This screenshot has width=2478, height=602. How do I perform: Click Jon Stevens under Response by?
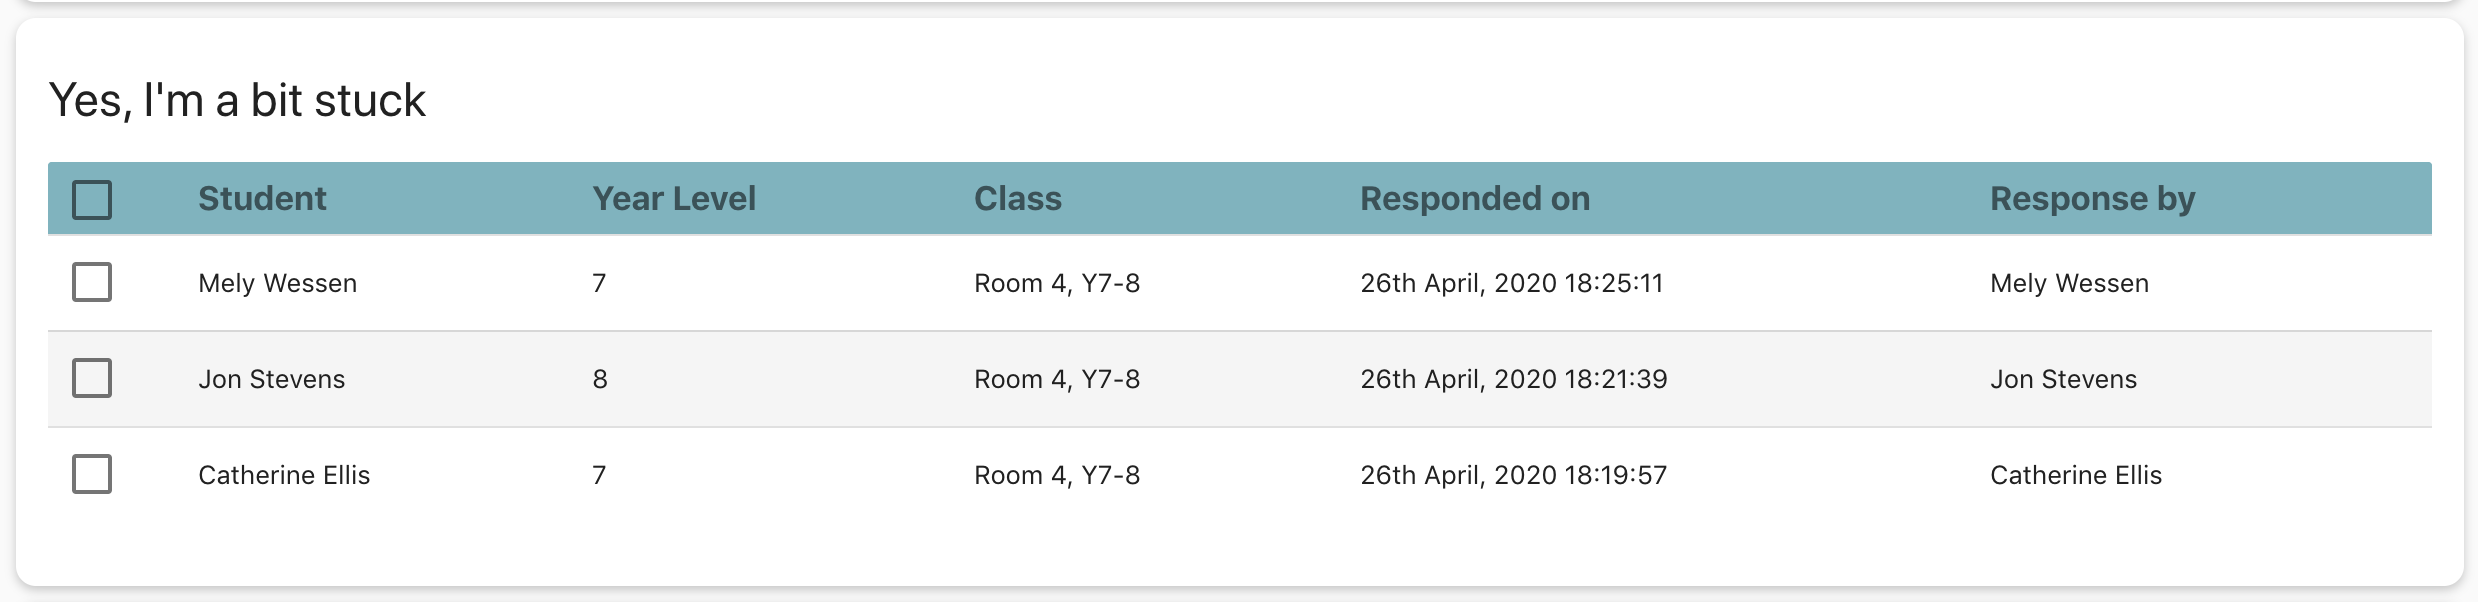[2063, 379]
